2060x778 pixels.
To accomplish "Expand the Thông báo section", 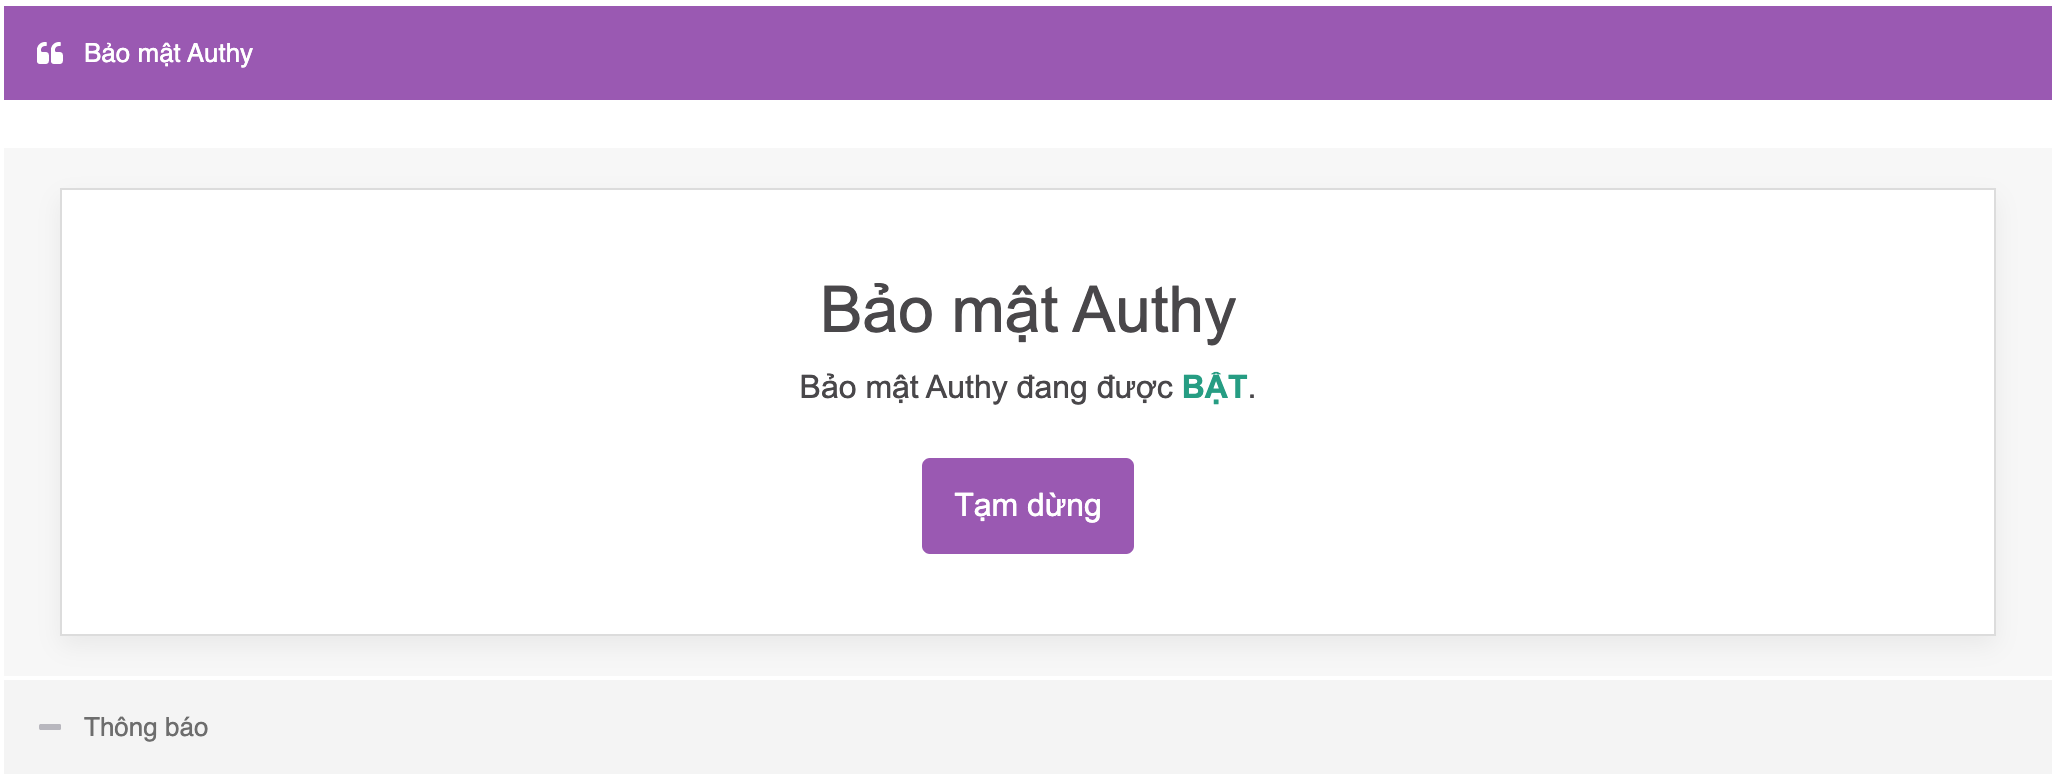I will [1028, 727].
